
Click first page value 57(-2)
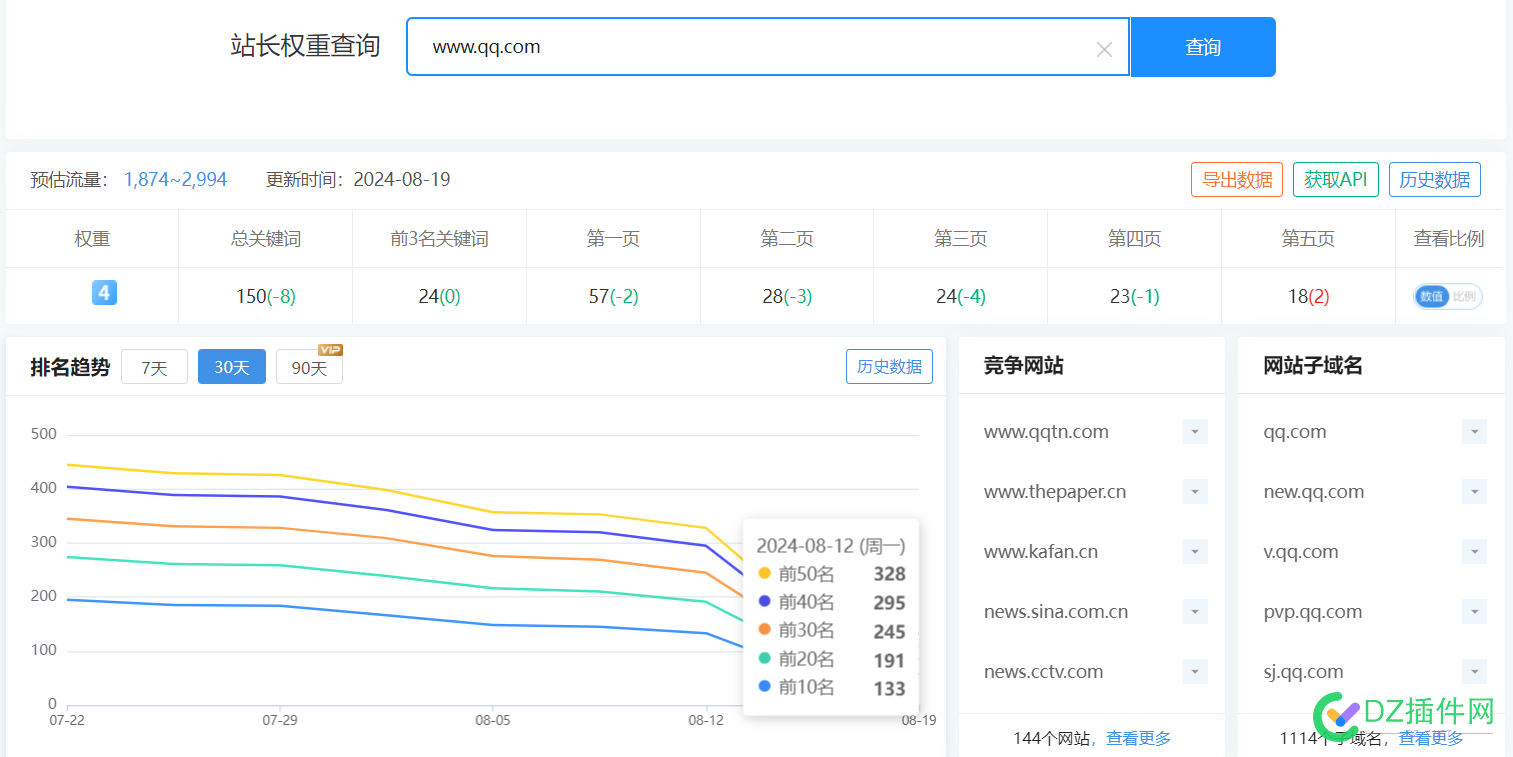613,296
